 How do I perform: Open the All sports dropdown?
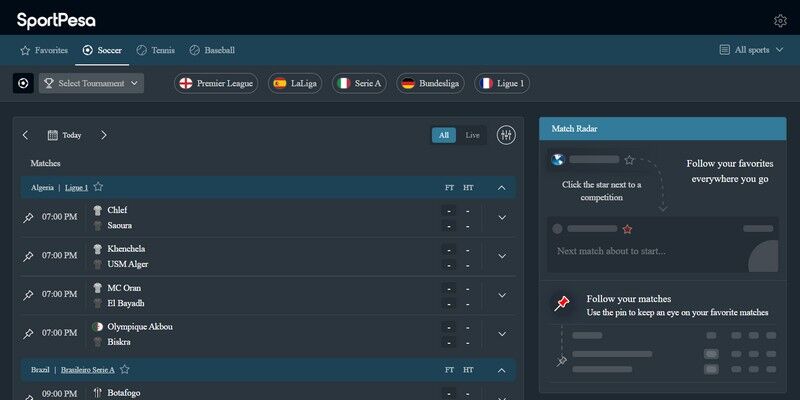[x=751, y=50]
